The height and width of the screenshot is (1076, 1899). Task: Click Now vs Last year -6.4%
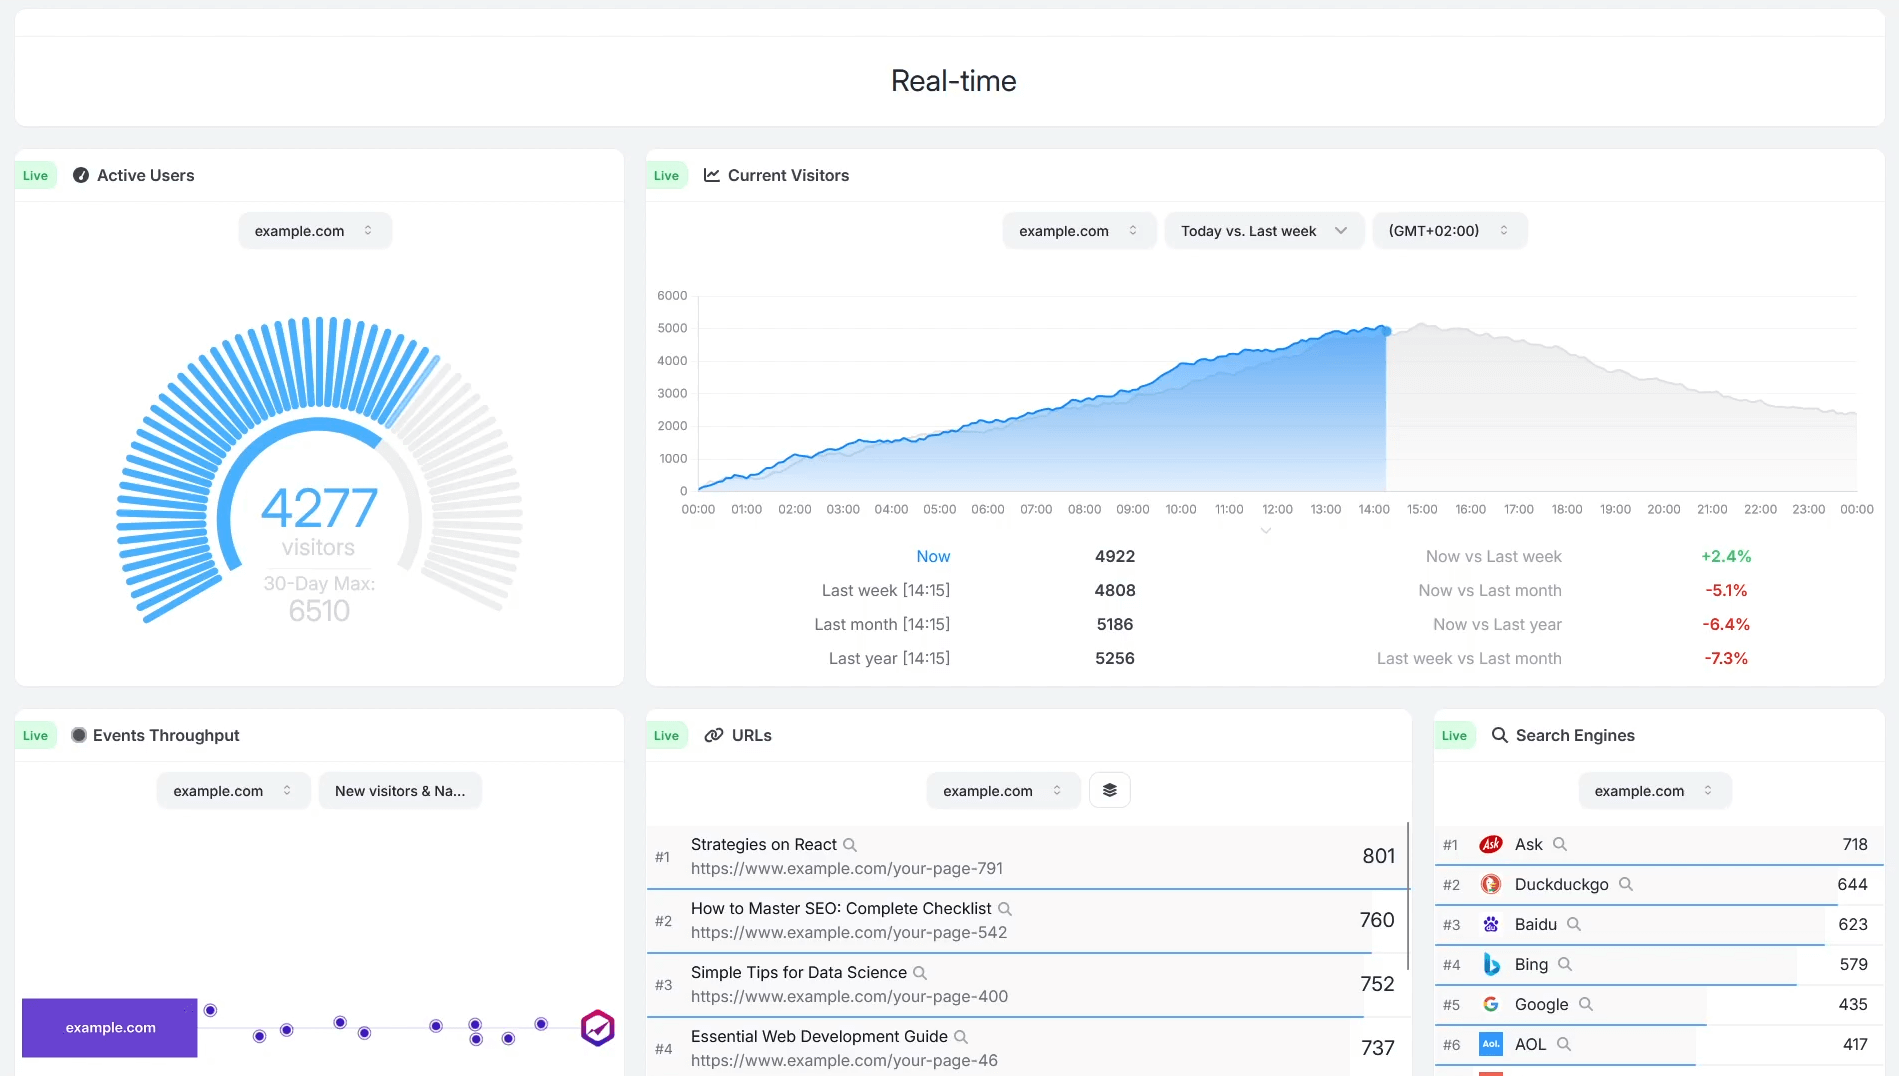tap(1726, 625)
